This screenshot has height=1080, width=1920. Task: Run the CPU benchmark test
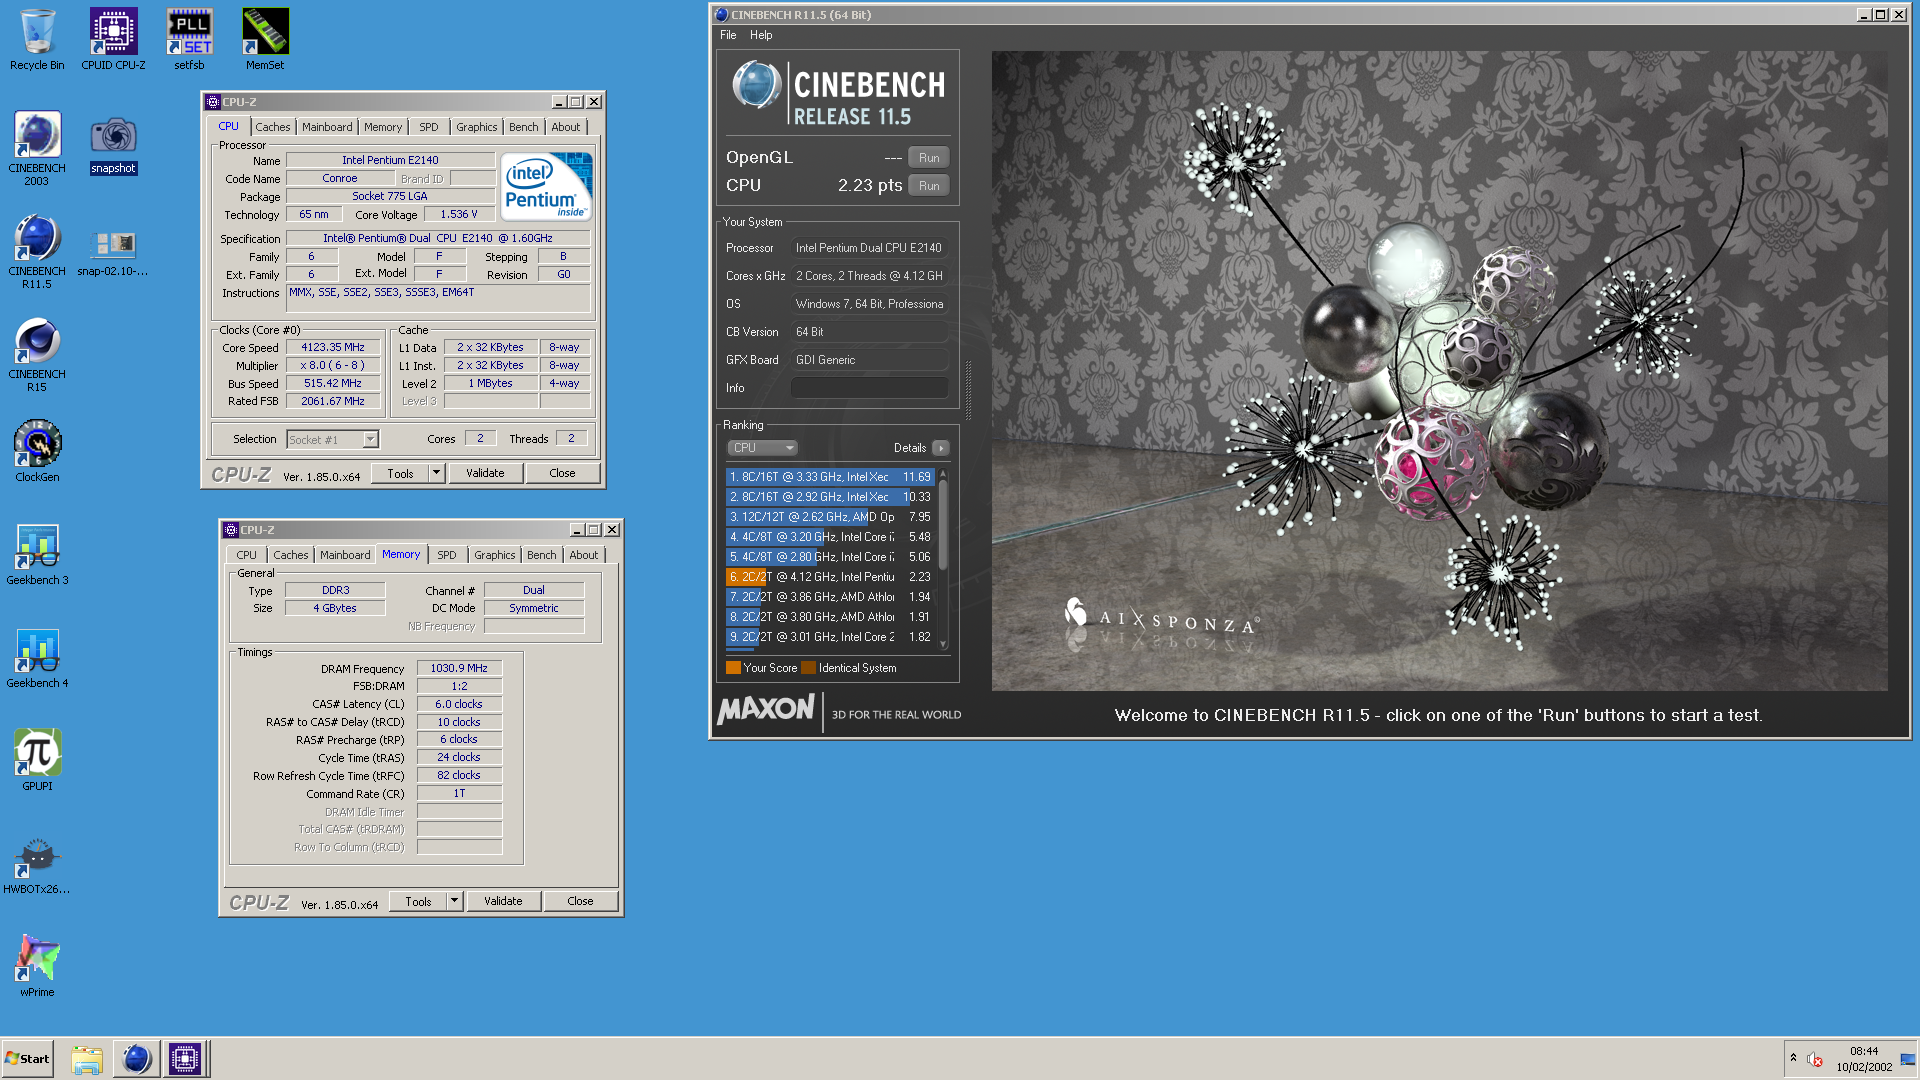(929, 186)
